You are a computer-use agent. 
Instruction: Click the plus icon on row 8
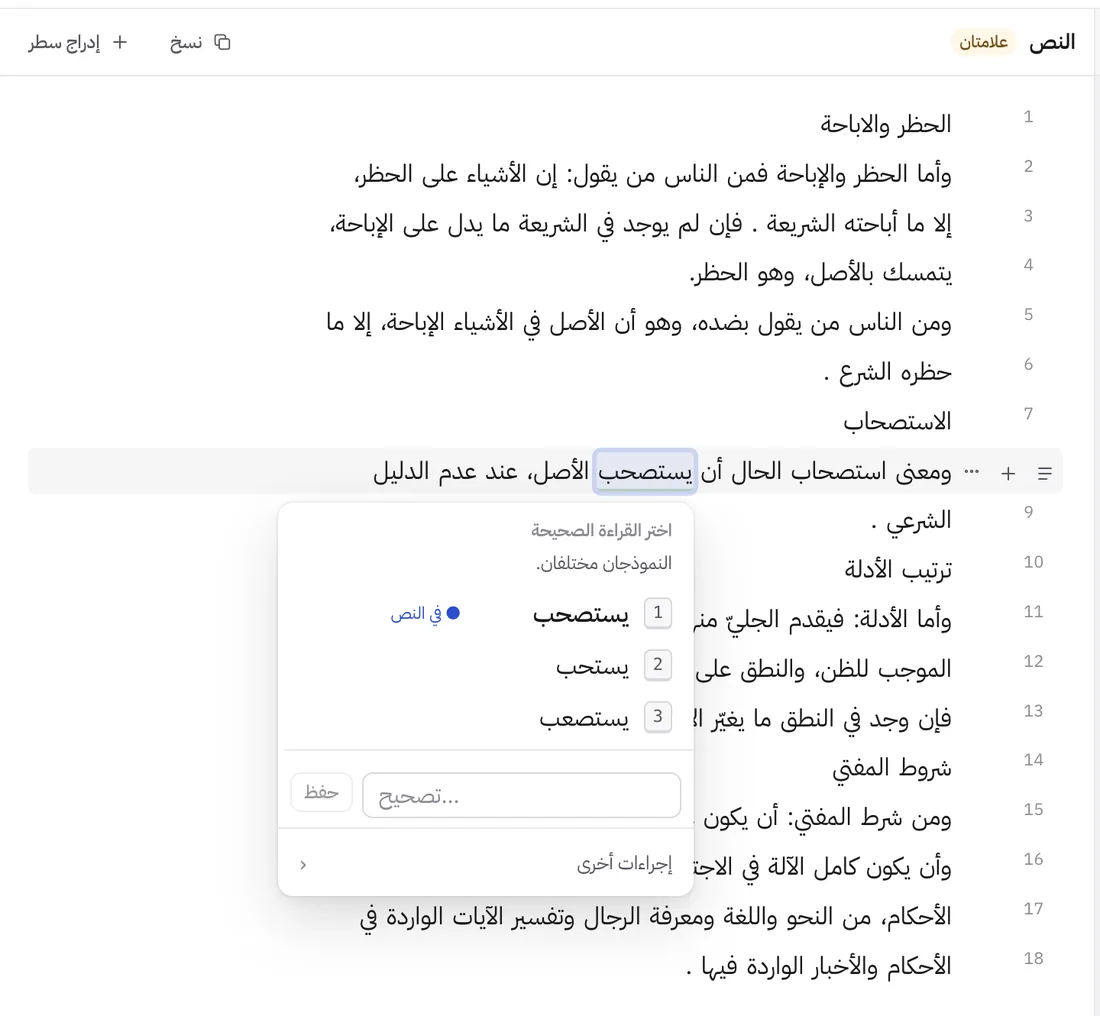click(x=1008, y=474)
